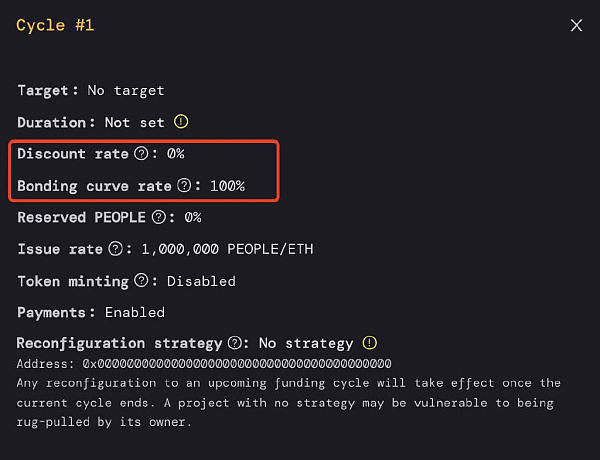Viewport: 600px width, 460px height.
Task: Click the 1,000,000 PEOPLE/ETH issue rate value
Action: click(227, 249)
